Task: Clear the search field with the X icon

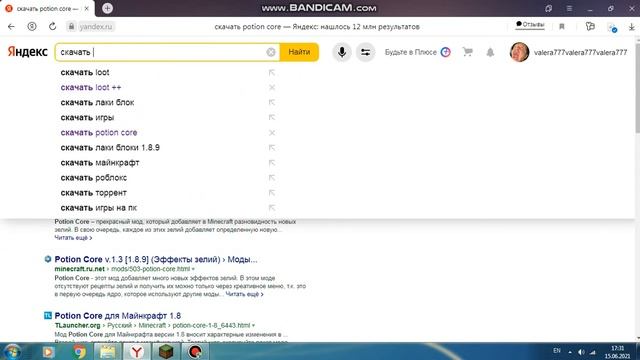Action: (x=271, y=52)
